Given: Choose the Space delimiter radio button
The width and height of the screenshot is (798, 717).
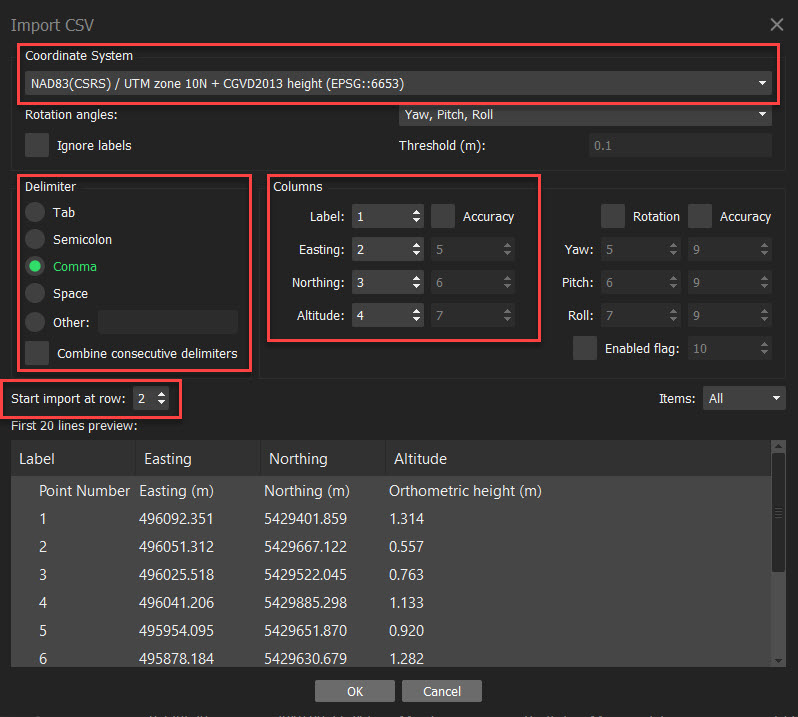Looking at the screenshot, I should tap(36, 294).
